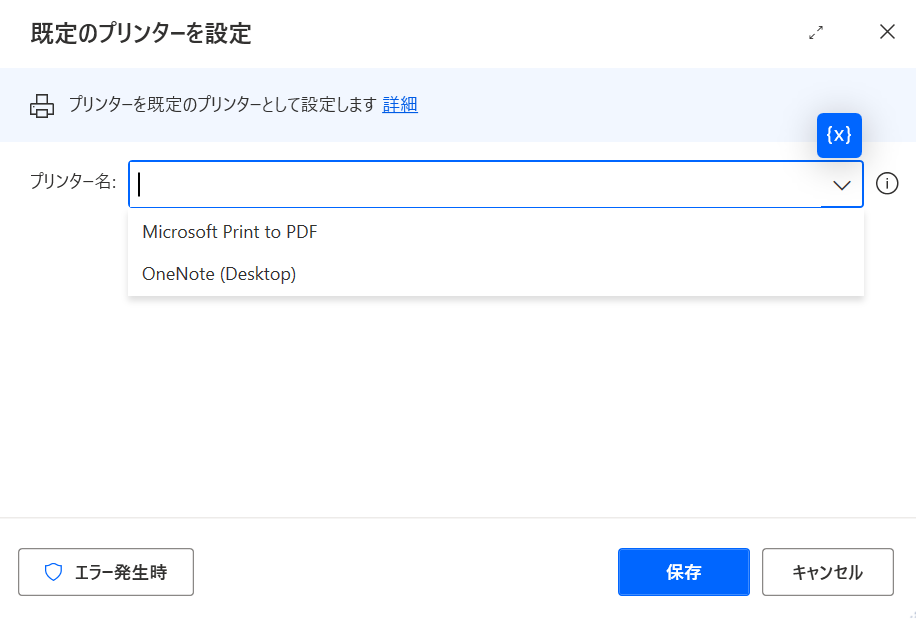This screenshot has width=916, height=619.
Task: Choose the OneNote (Desktop) option
Action: click(x=495, y=274)
